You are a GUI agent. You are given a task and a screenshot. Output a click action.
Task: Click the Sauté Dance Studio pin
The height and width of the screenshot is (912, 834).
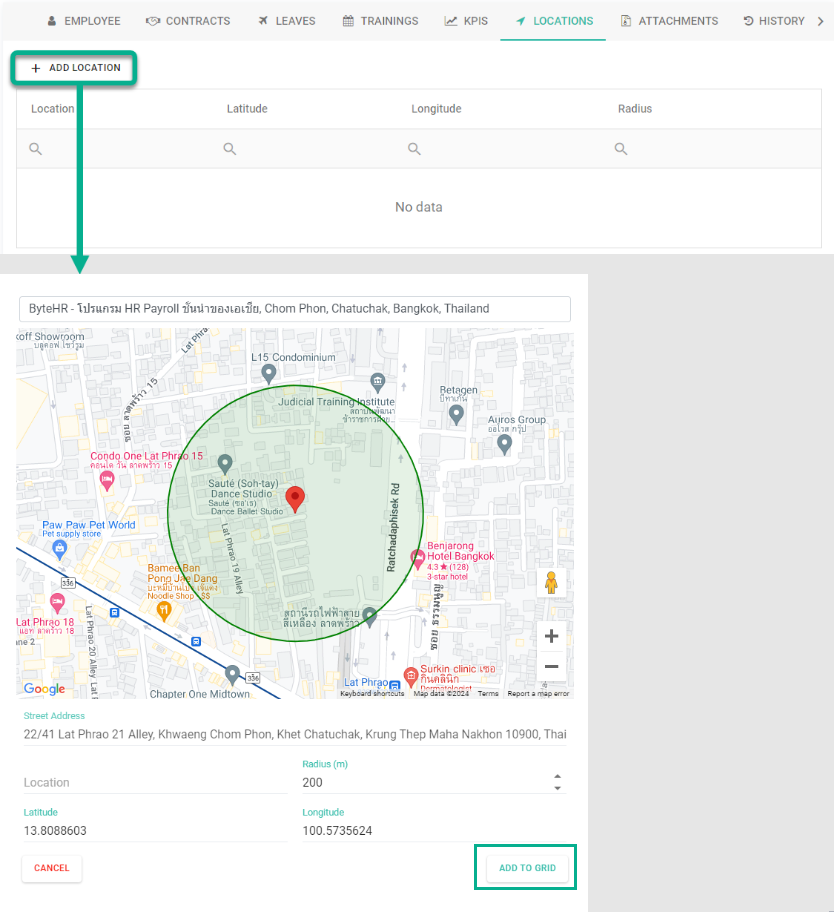tap(225, 464)
